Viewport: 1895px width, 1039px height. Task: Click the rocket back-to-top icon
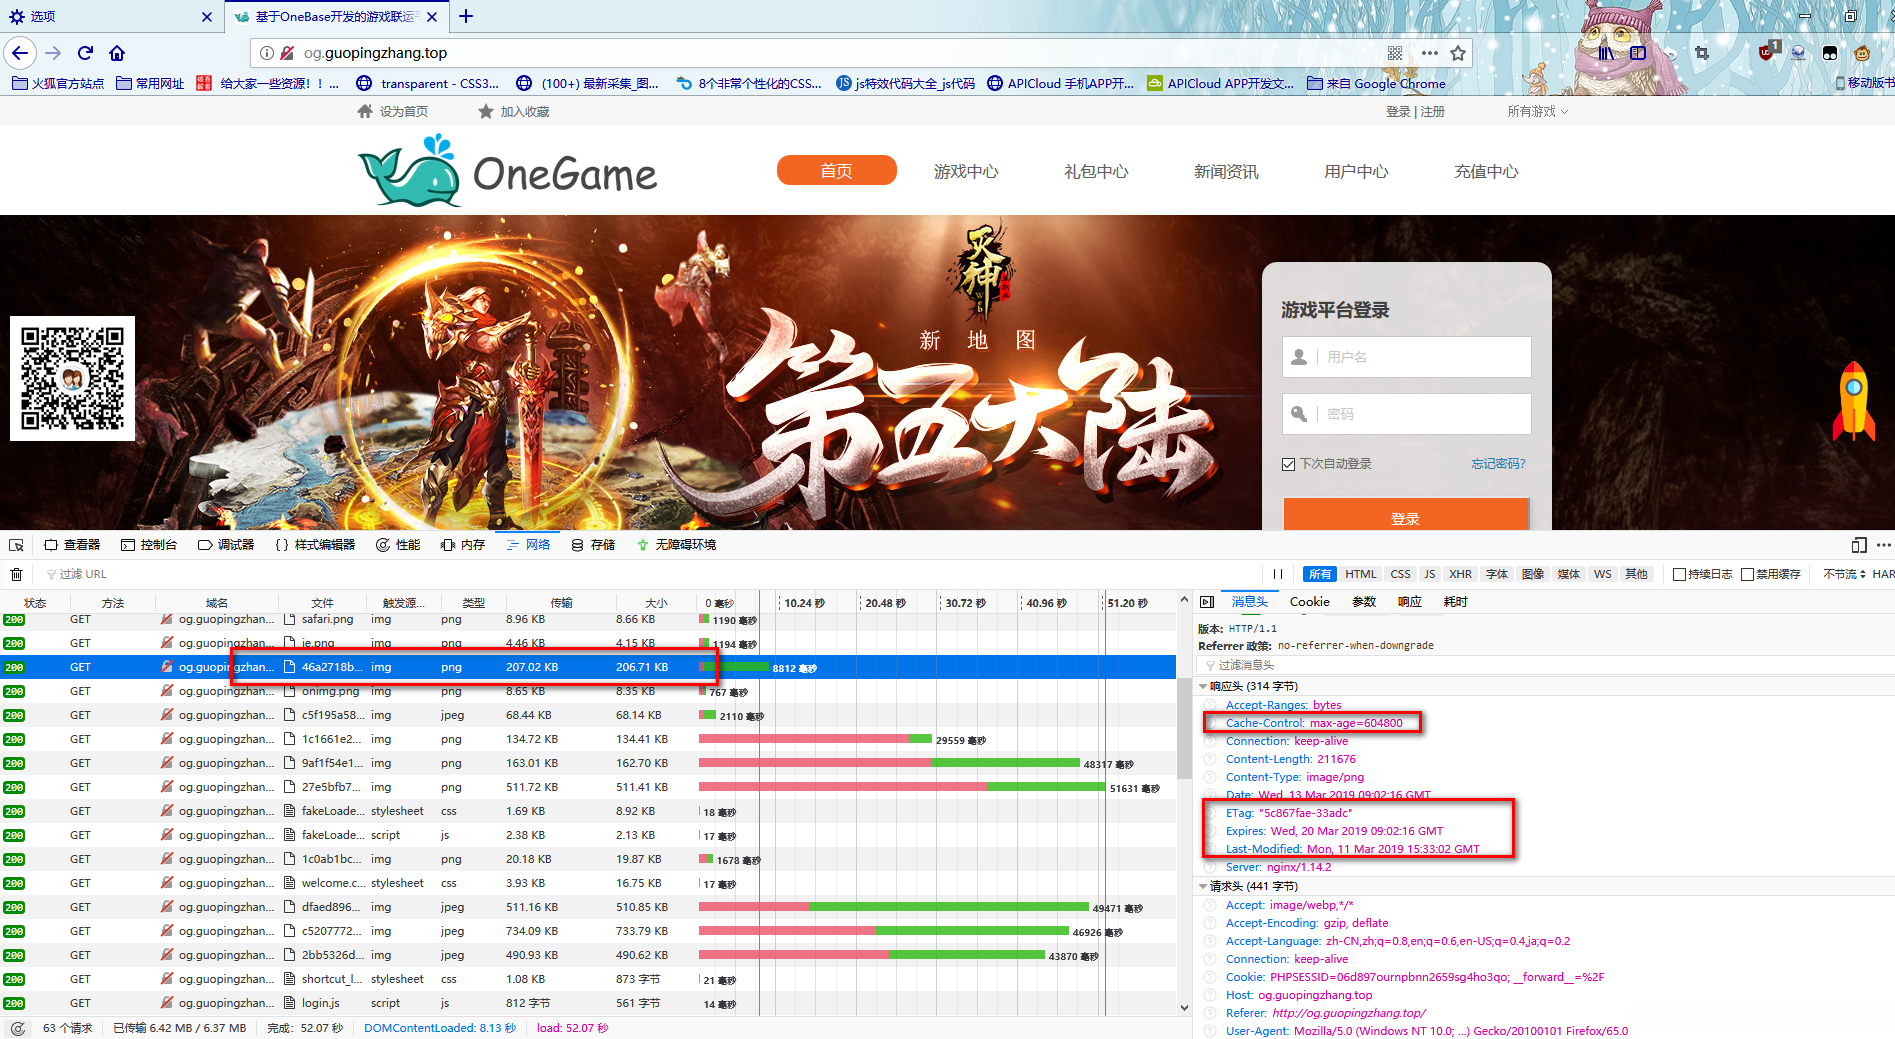click(1854, 401)
